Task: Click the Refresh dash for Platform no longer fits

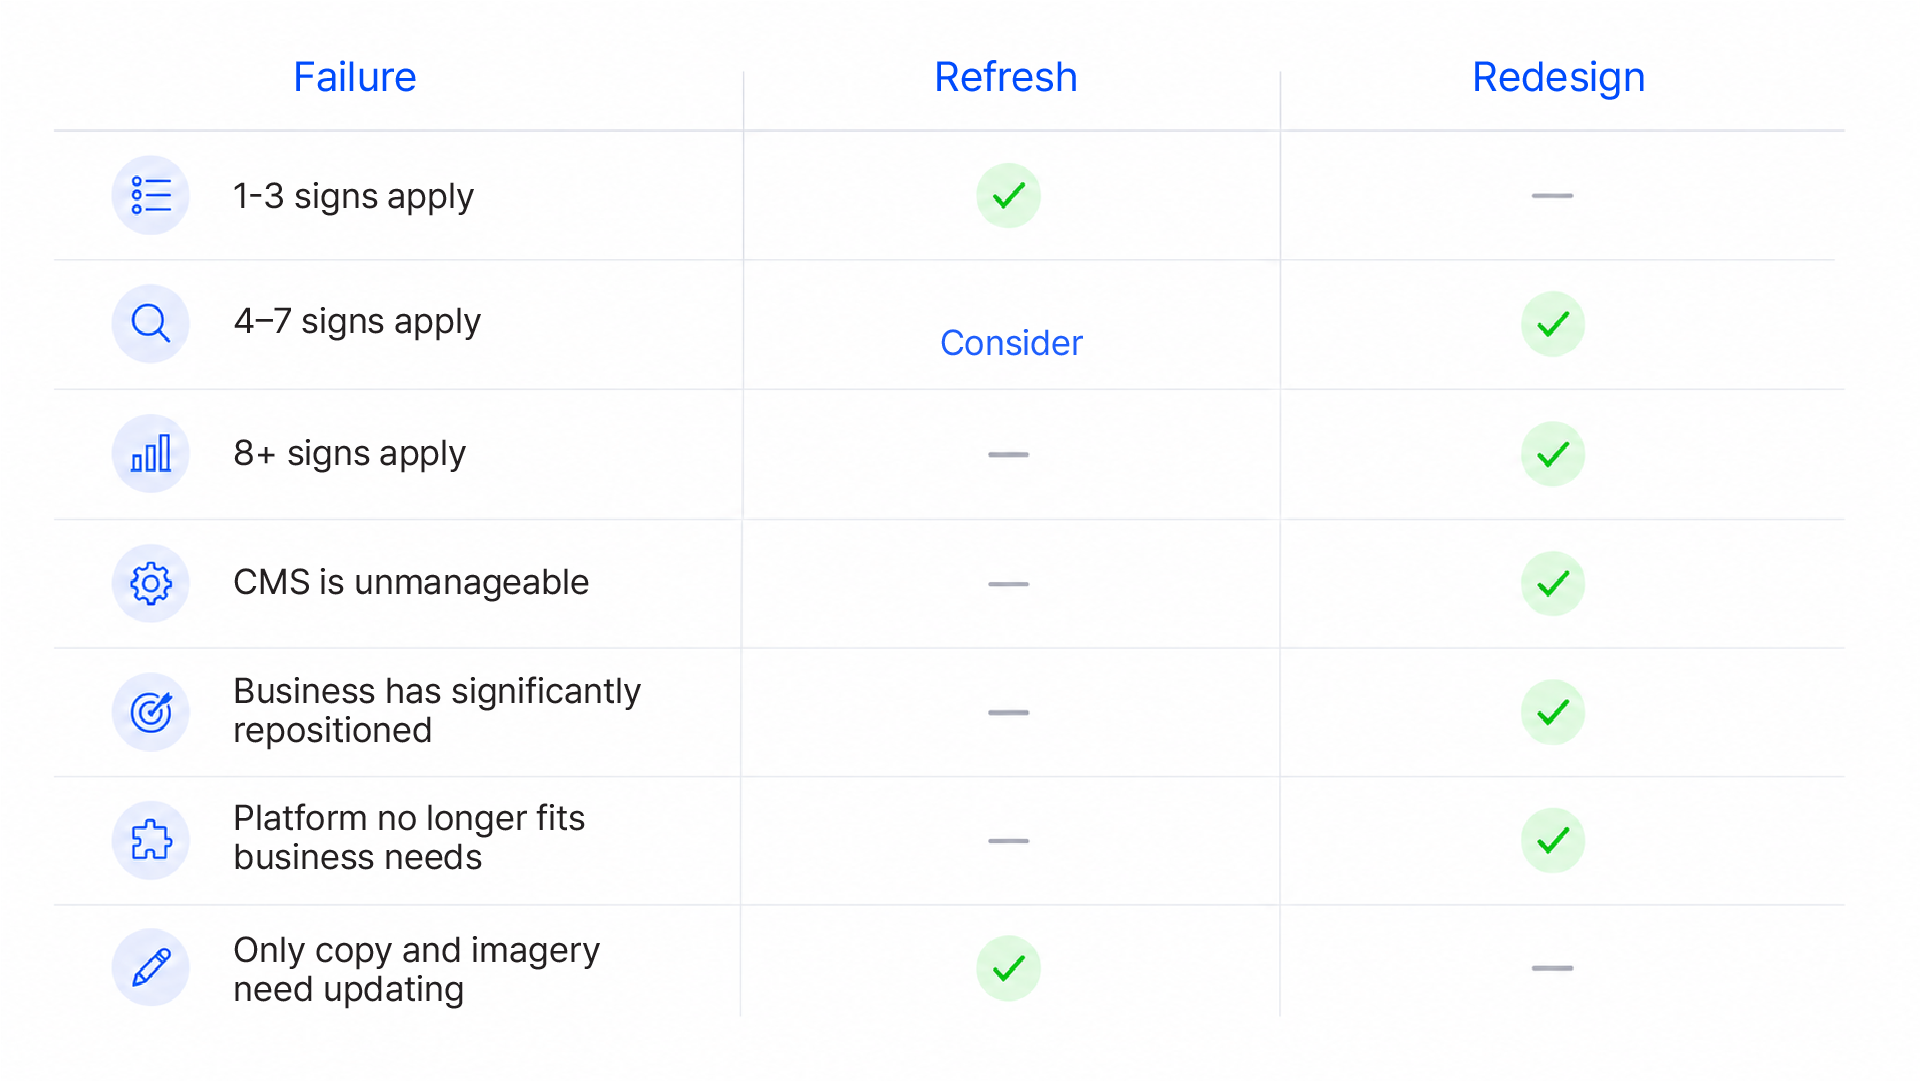Action: [x=1008, y=841]
